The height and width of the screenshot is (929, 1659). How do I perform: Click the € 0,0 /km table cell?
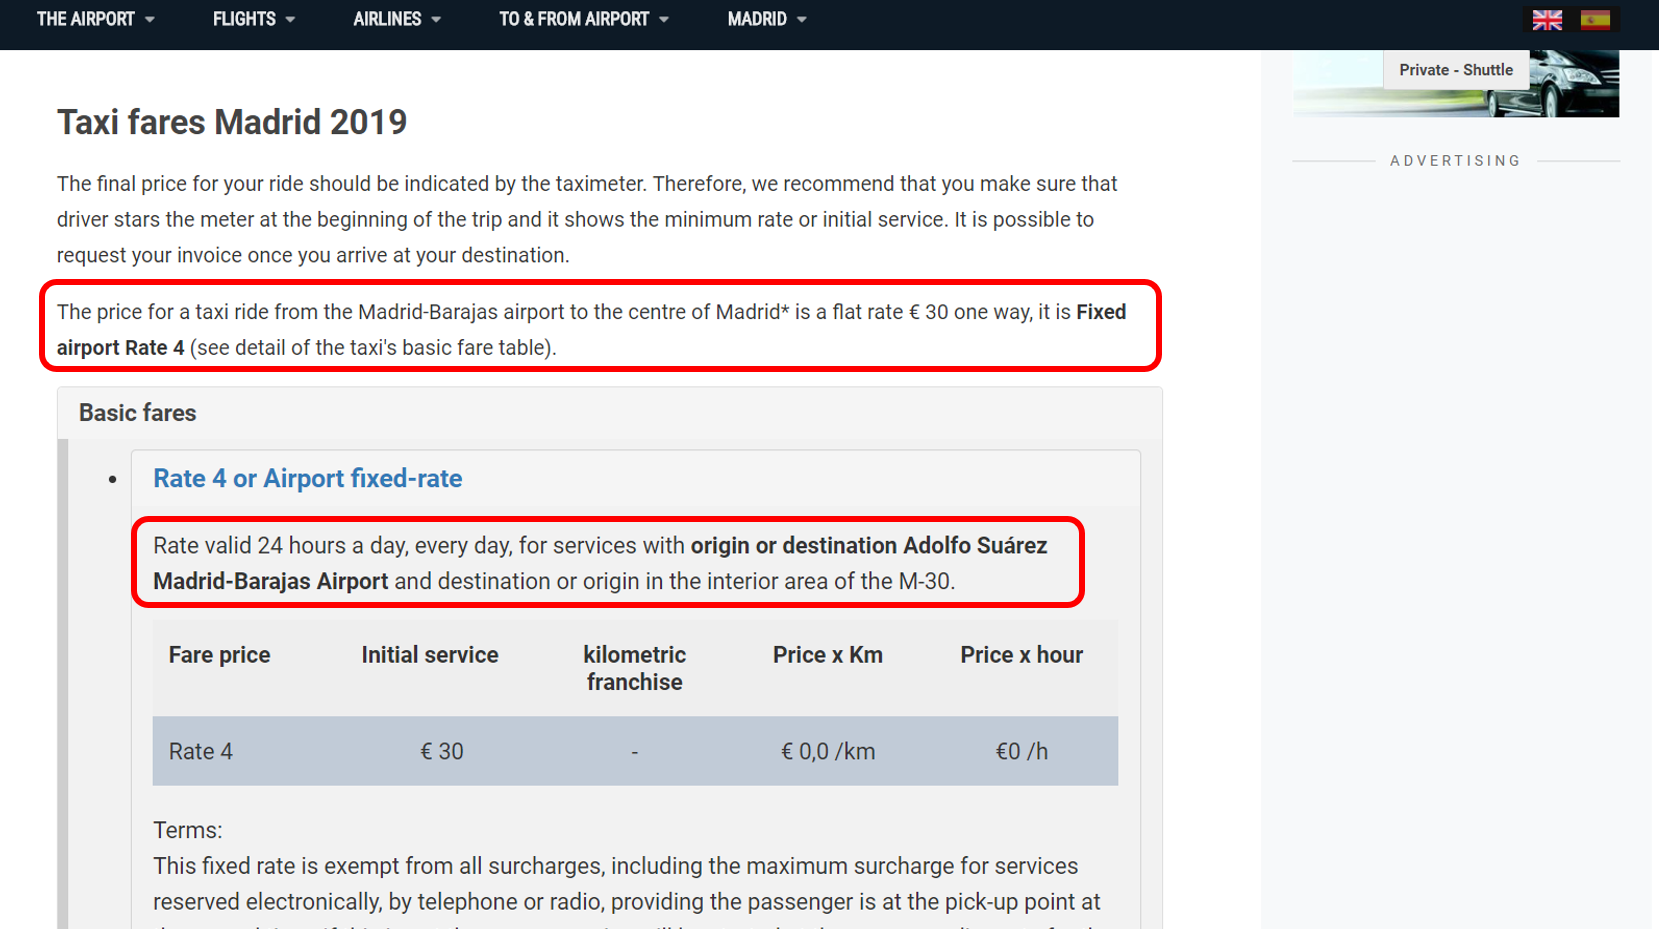click(827, 752)
